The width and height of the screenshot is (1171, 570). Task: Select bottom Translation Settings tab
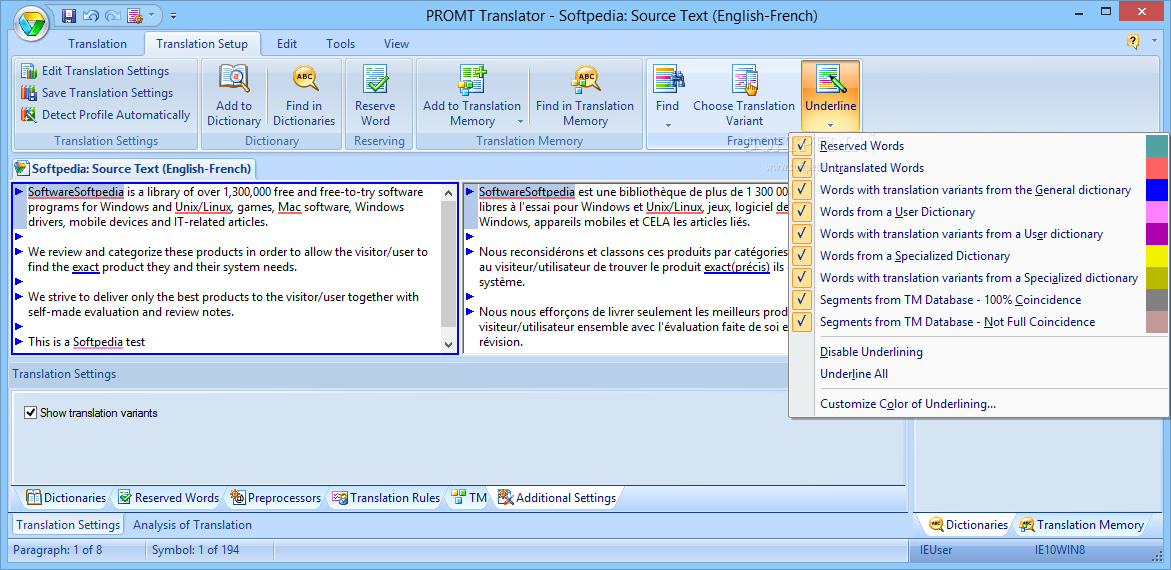pos(68,525)
